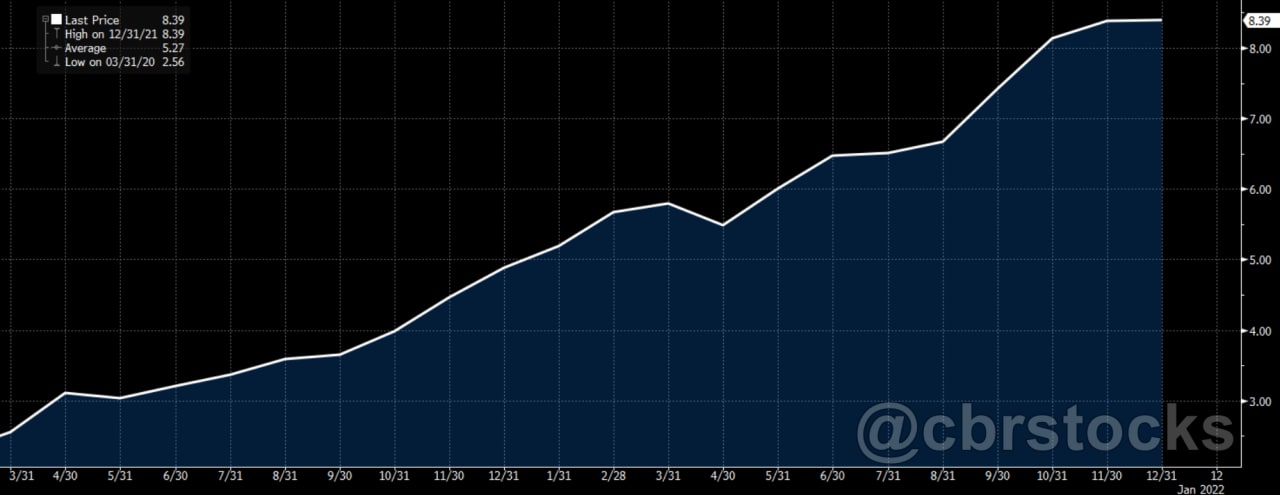Click the Low value 2.56 in legend
Image resolution: width=1280 pixels, height=495 pixels.
click(173, 62)
